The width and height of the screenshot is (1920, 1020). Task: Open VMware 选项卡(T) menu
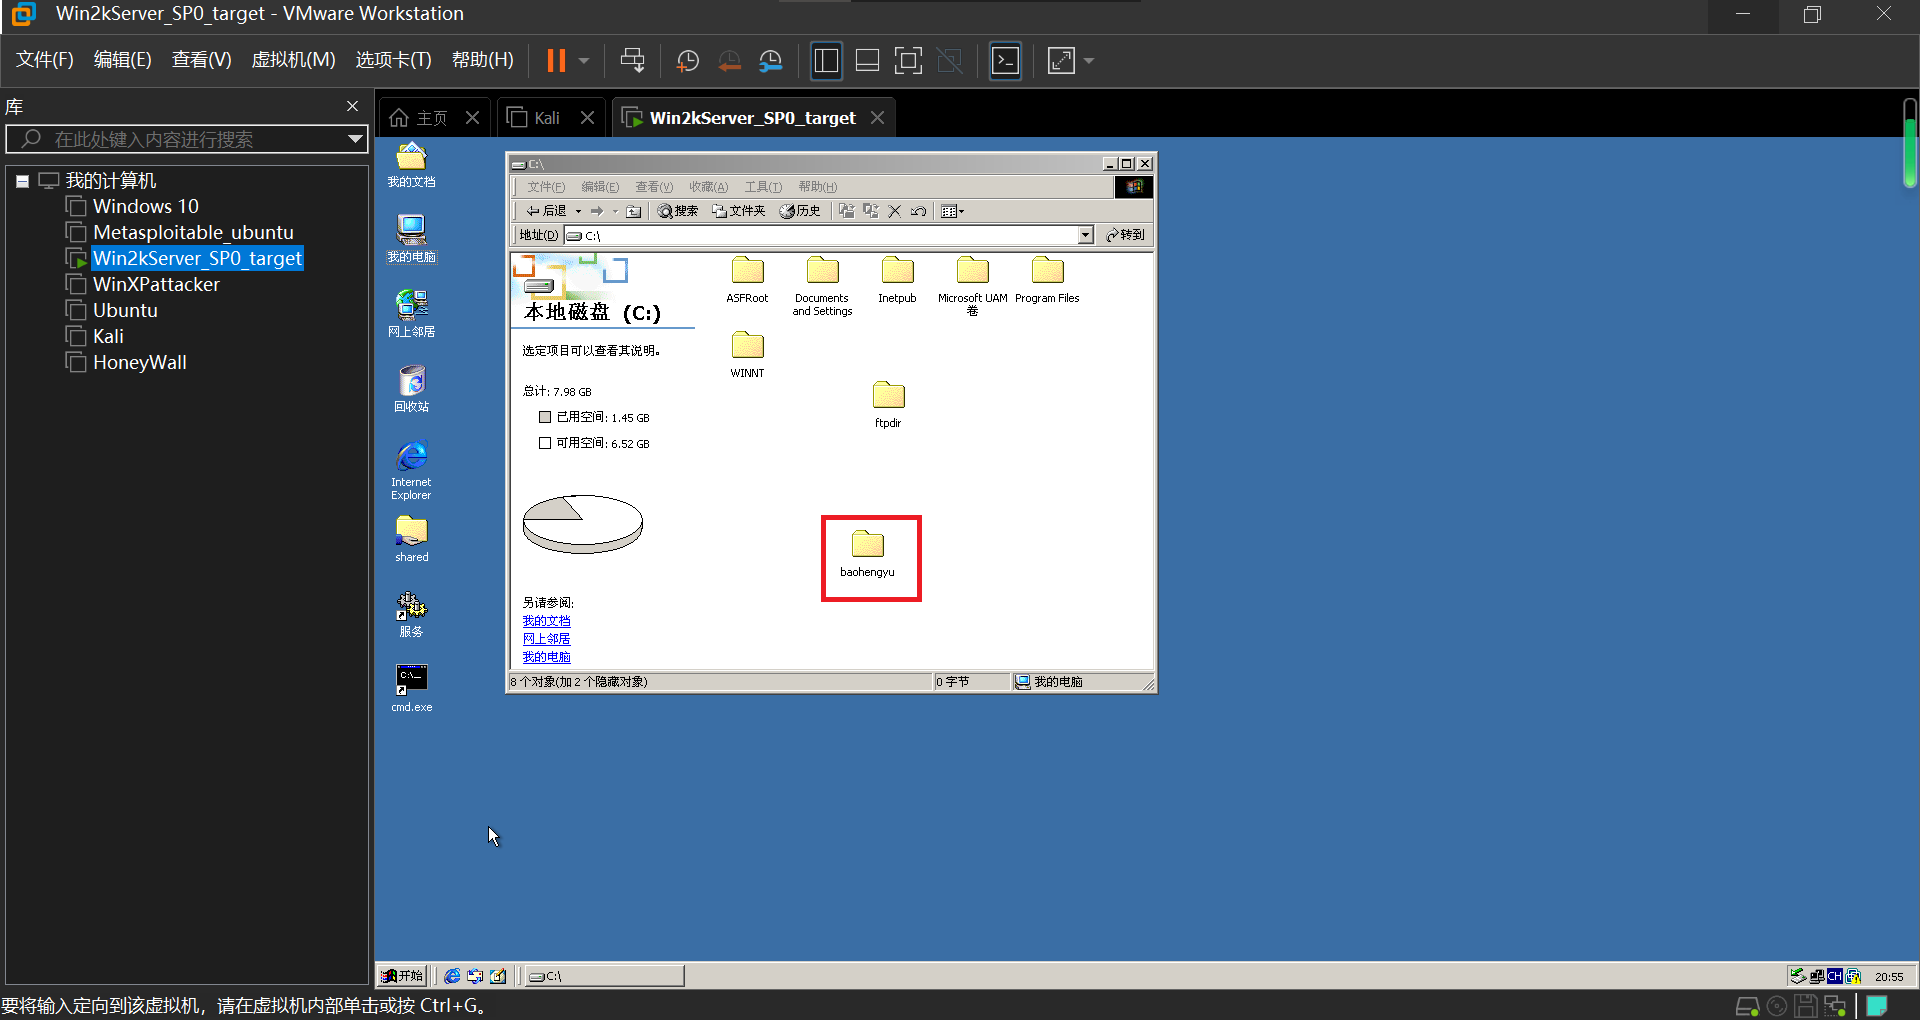tap(394, 60)
